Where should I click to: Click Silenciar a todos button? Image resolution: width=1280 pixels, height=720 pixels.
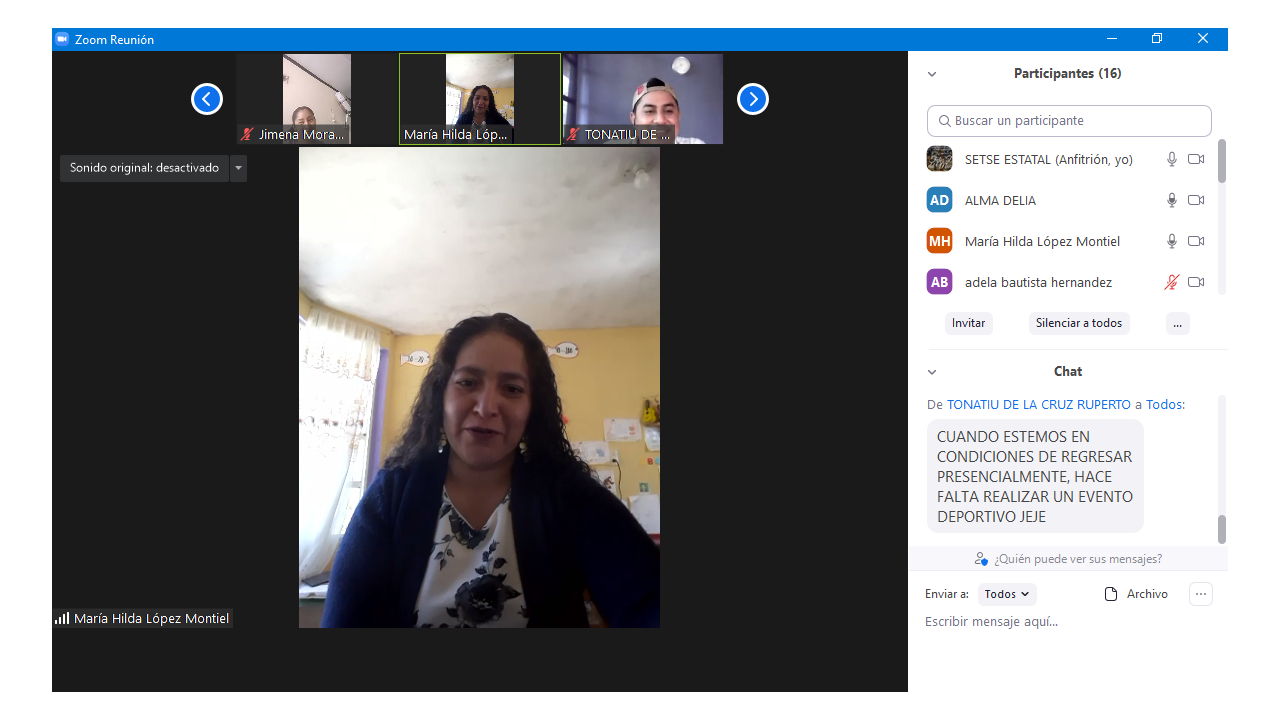click(x=1079, y=323)
